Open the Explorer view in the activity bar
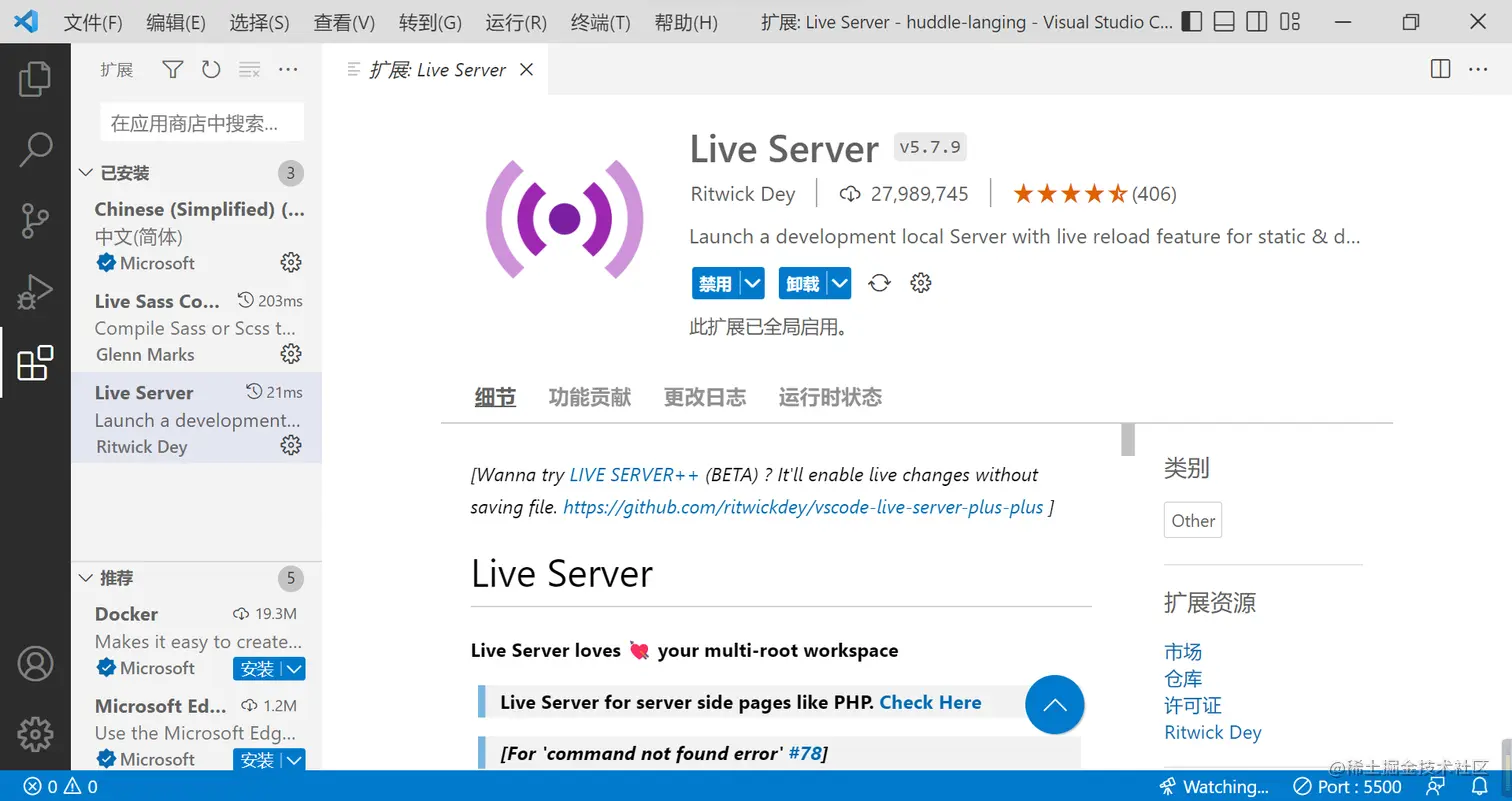This screenshot has height=801, width=1512. [x=36, y=79]
